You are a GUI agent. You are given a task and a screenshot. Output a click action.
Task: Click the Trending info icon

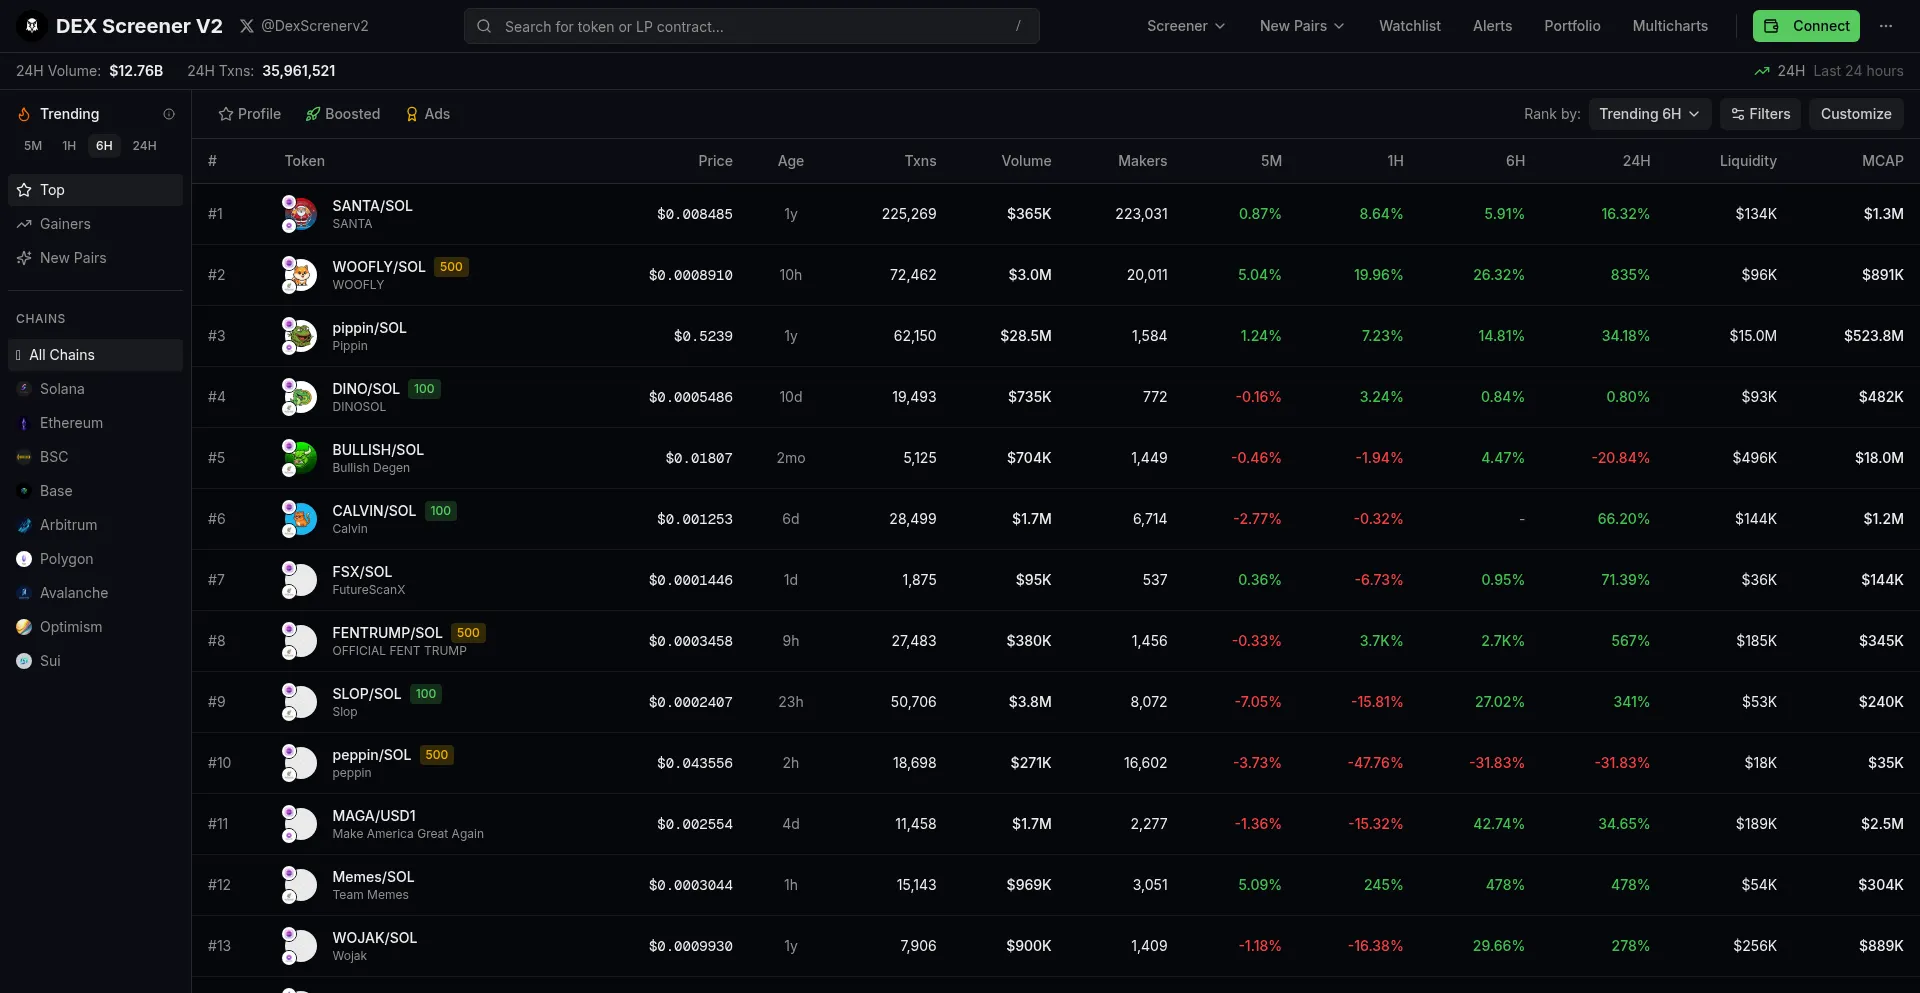[x=169, y=114]
